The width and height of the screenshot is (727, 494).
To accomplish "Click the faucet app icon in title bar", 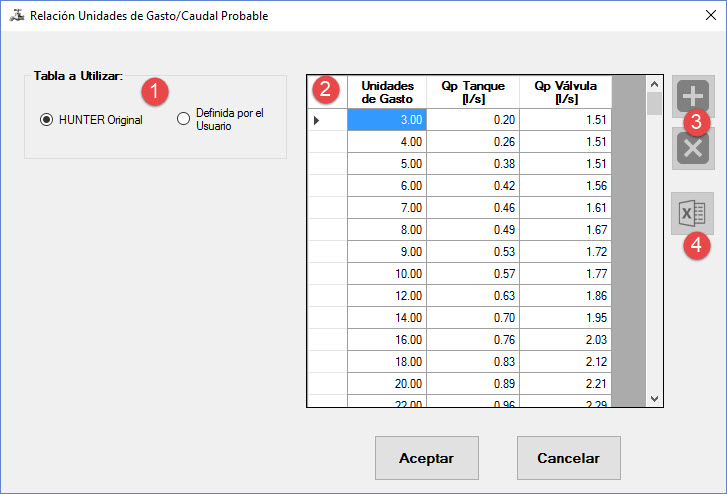I will pyautogui.click(x=17, y=15).
